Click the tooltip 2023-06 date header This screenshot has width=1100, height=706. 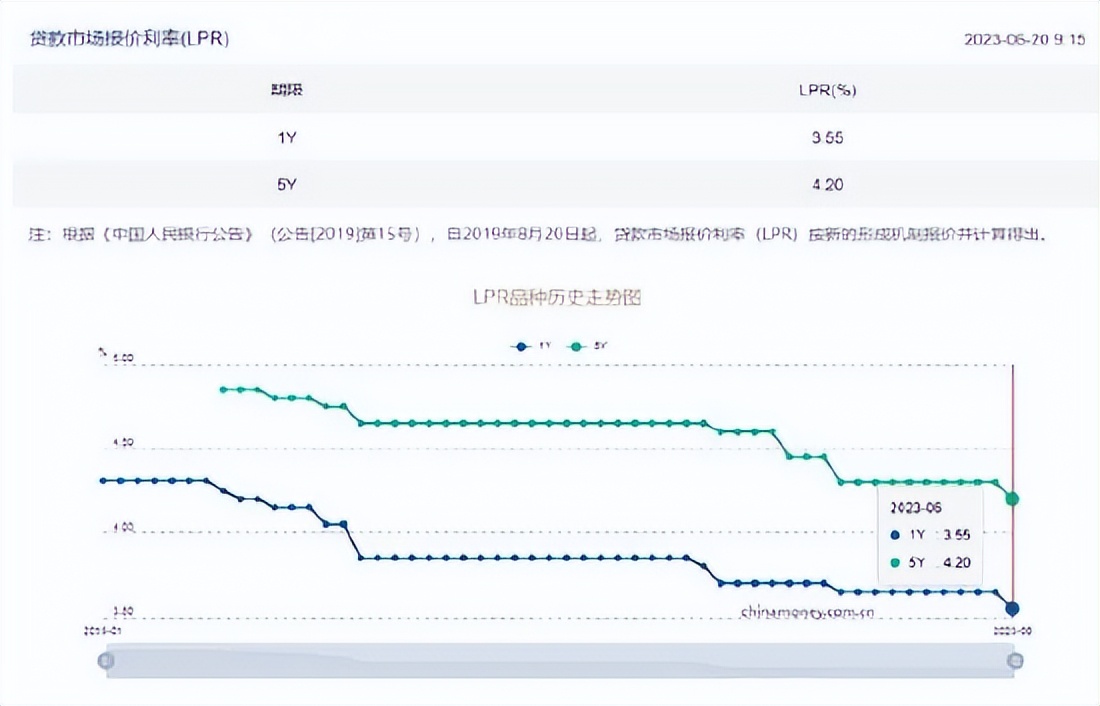[x=915, y=507]
